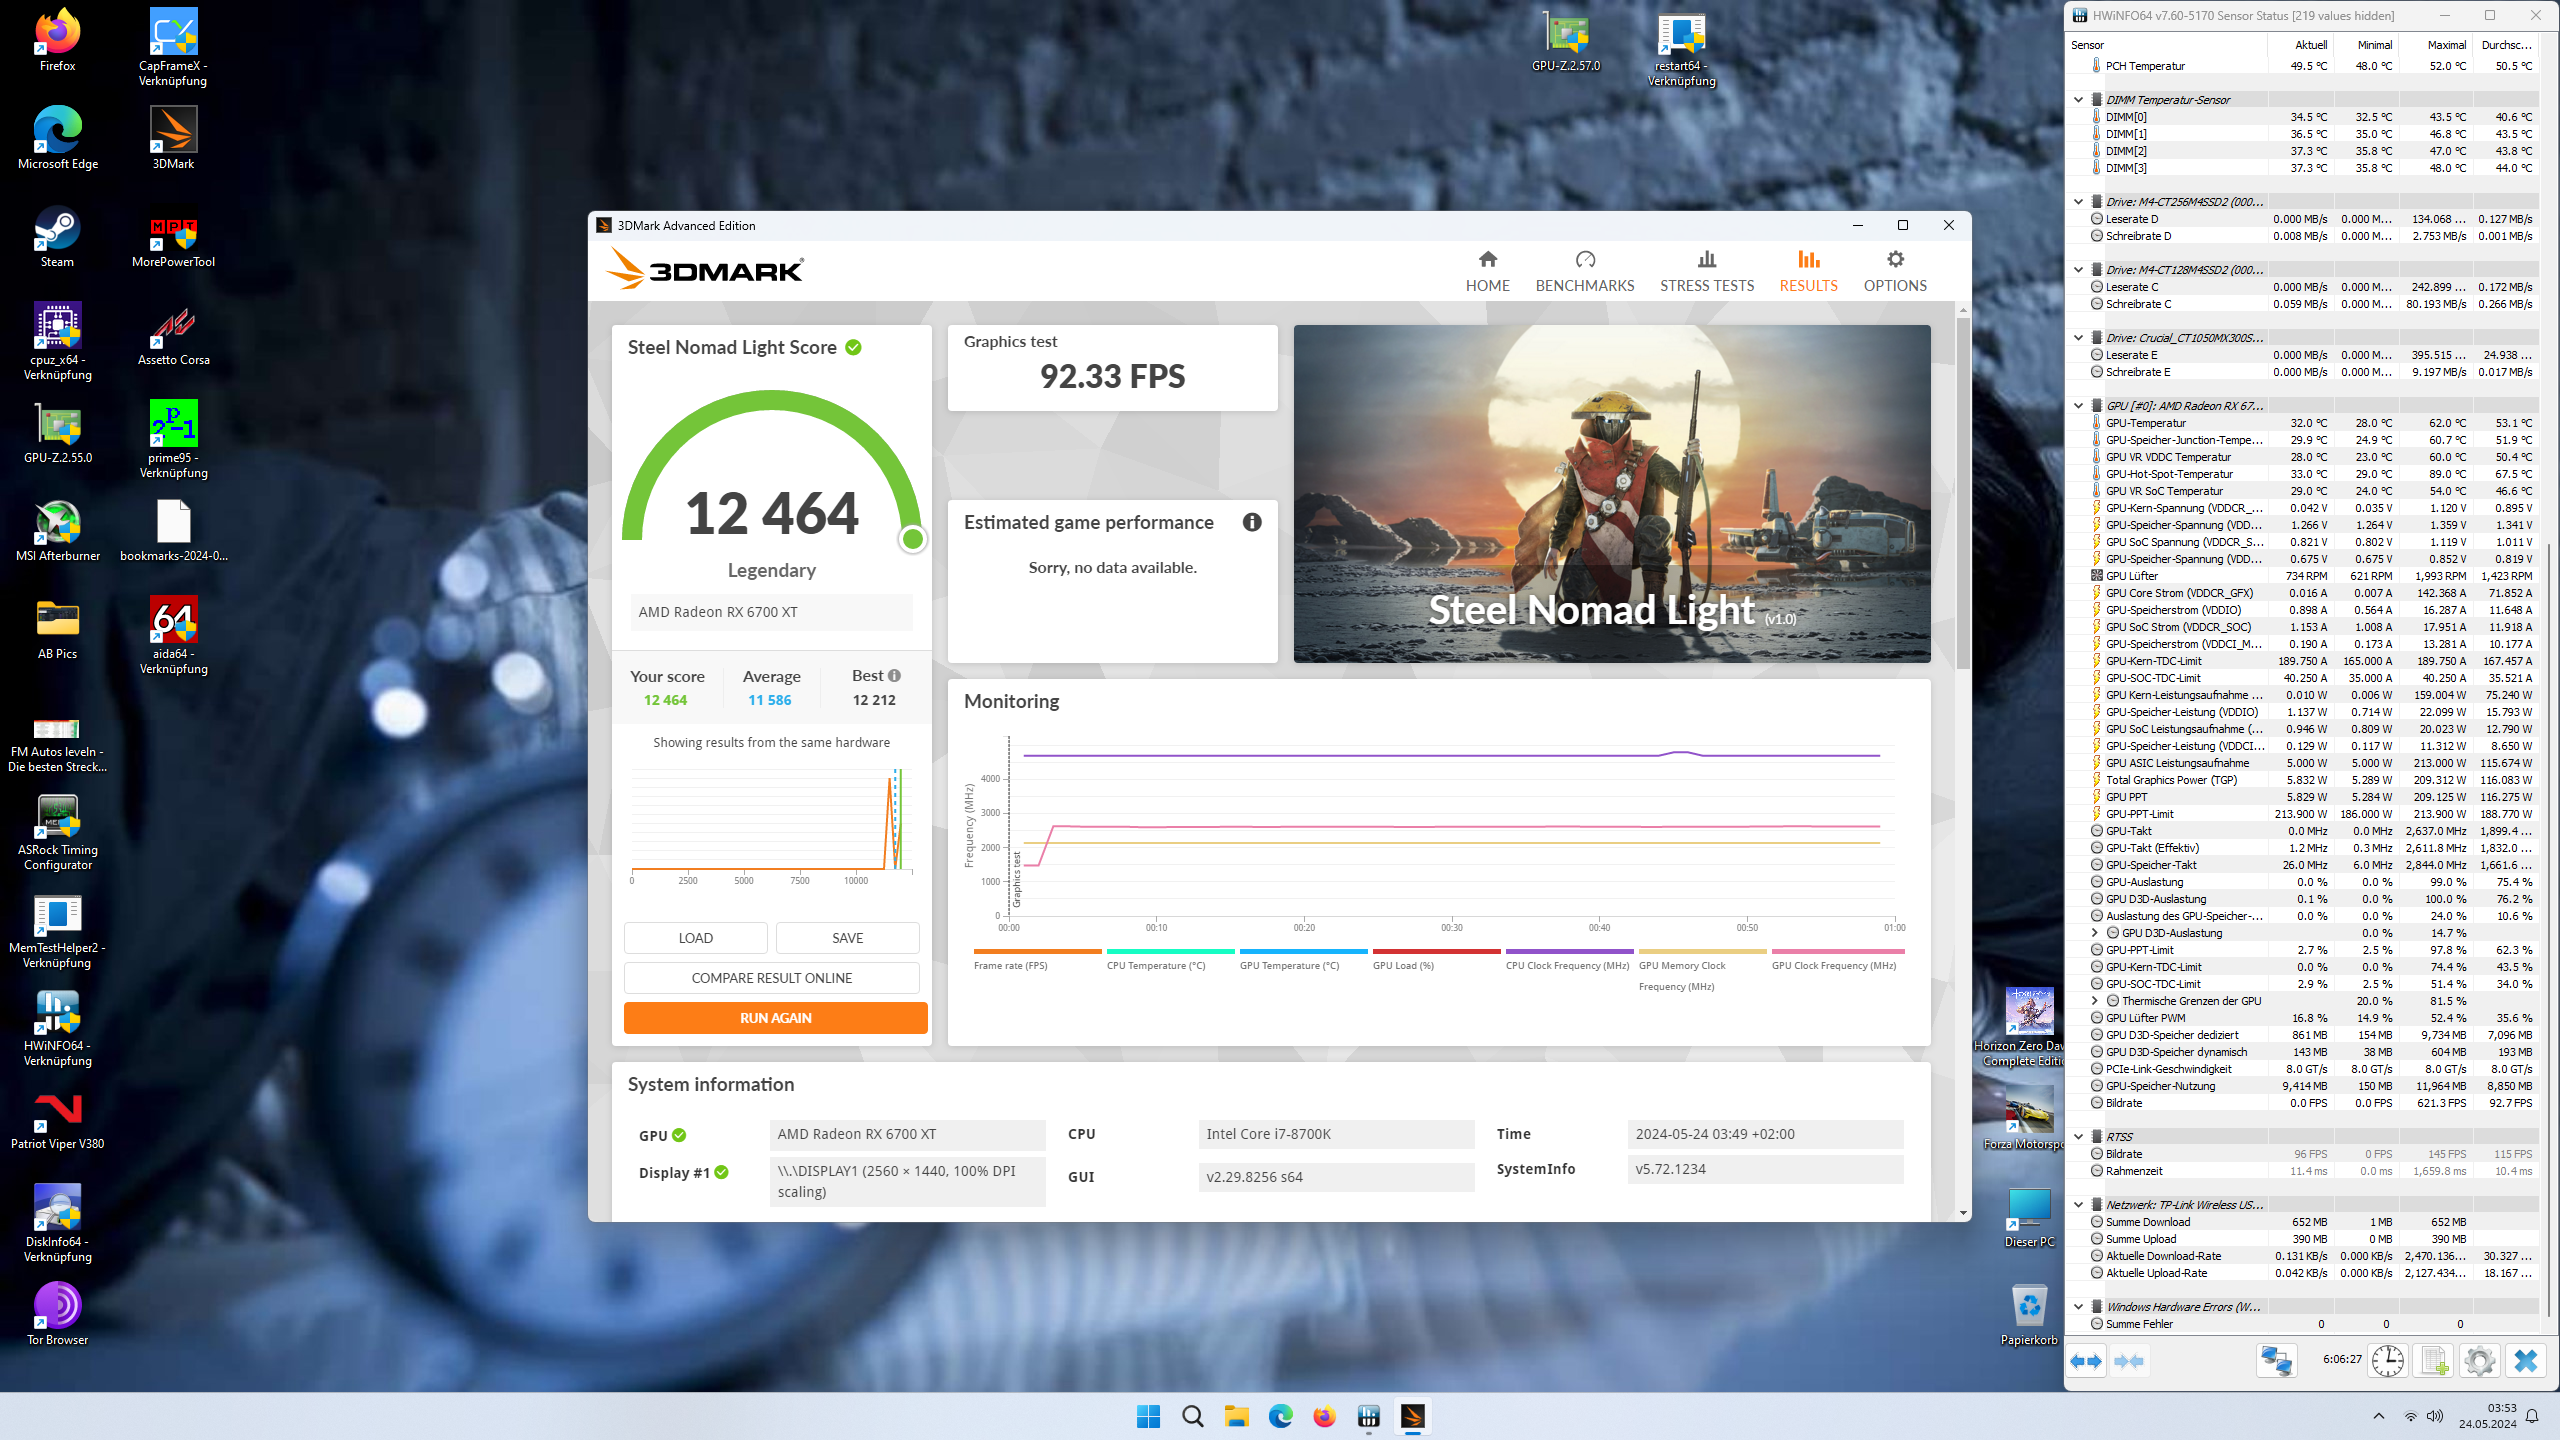2560x1440 pixels.
Task: Start logging with the sheet-plus icon
Action: click(x=2434, y=1361)
